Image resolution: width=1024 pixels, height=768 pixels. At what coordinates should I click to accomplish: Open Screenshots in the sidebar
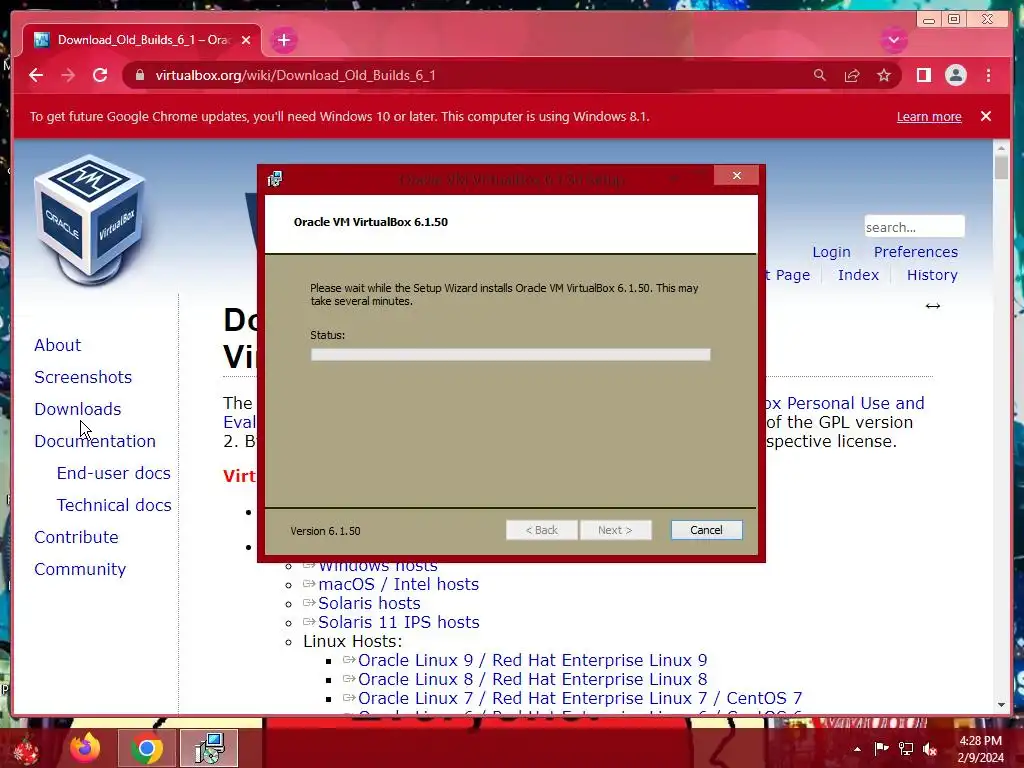pos(83,377)
